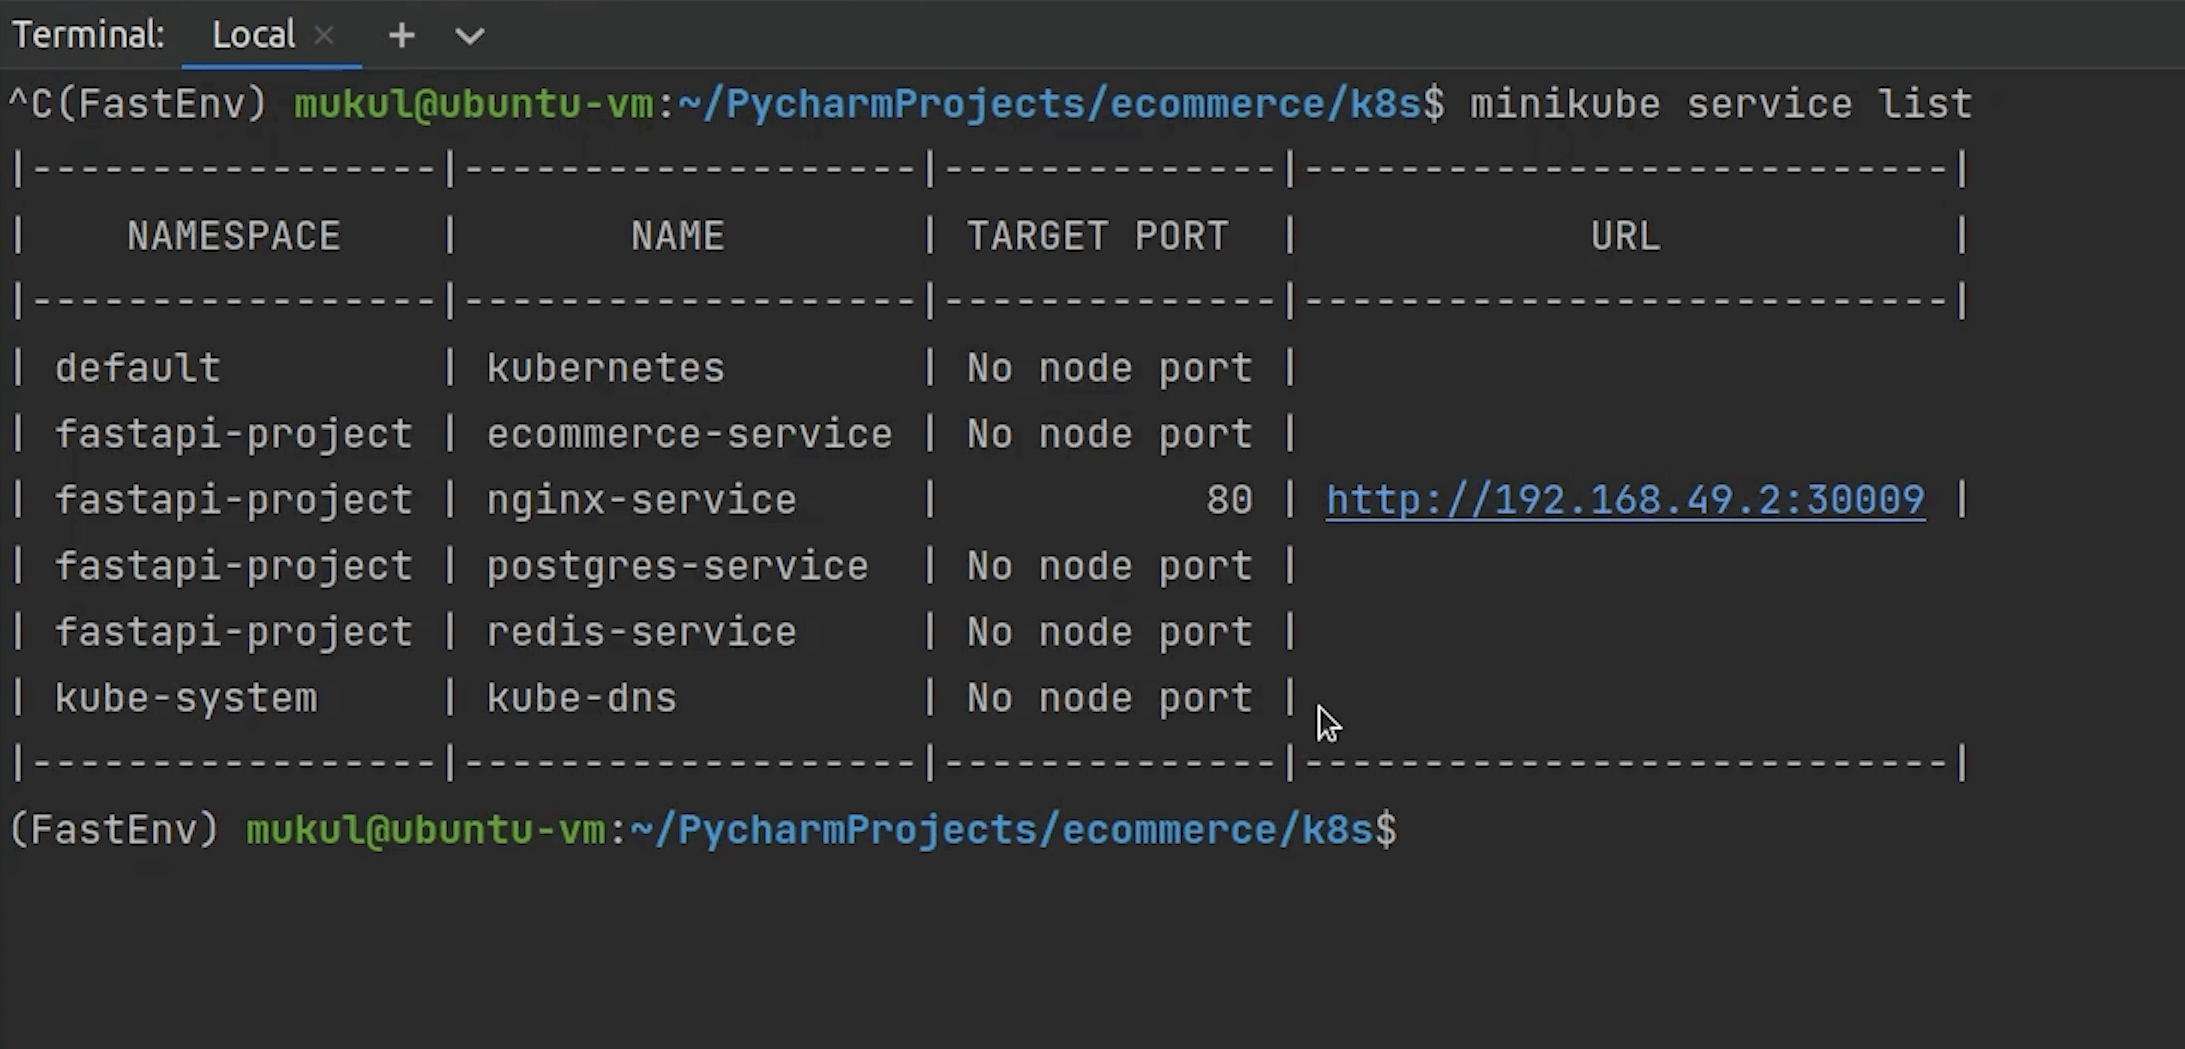The height and width of the screenshot is (1049, 2185).
Task: Click the Terminal panel label
Action: tap(88, 36)
